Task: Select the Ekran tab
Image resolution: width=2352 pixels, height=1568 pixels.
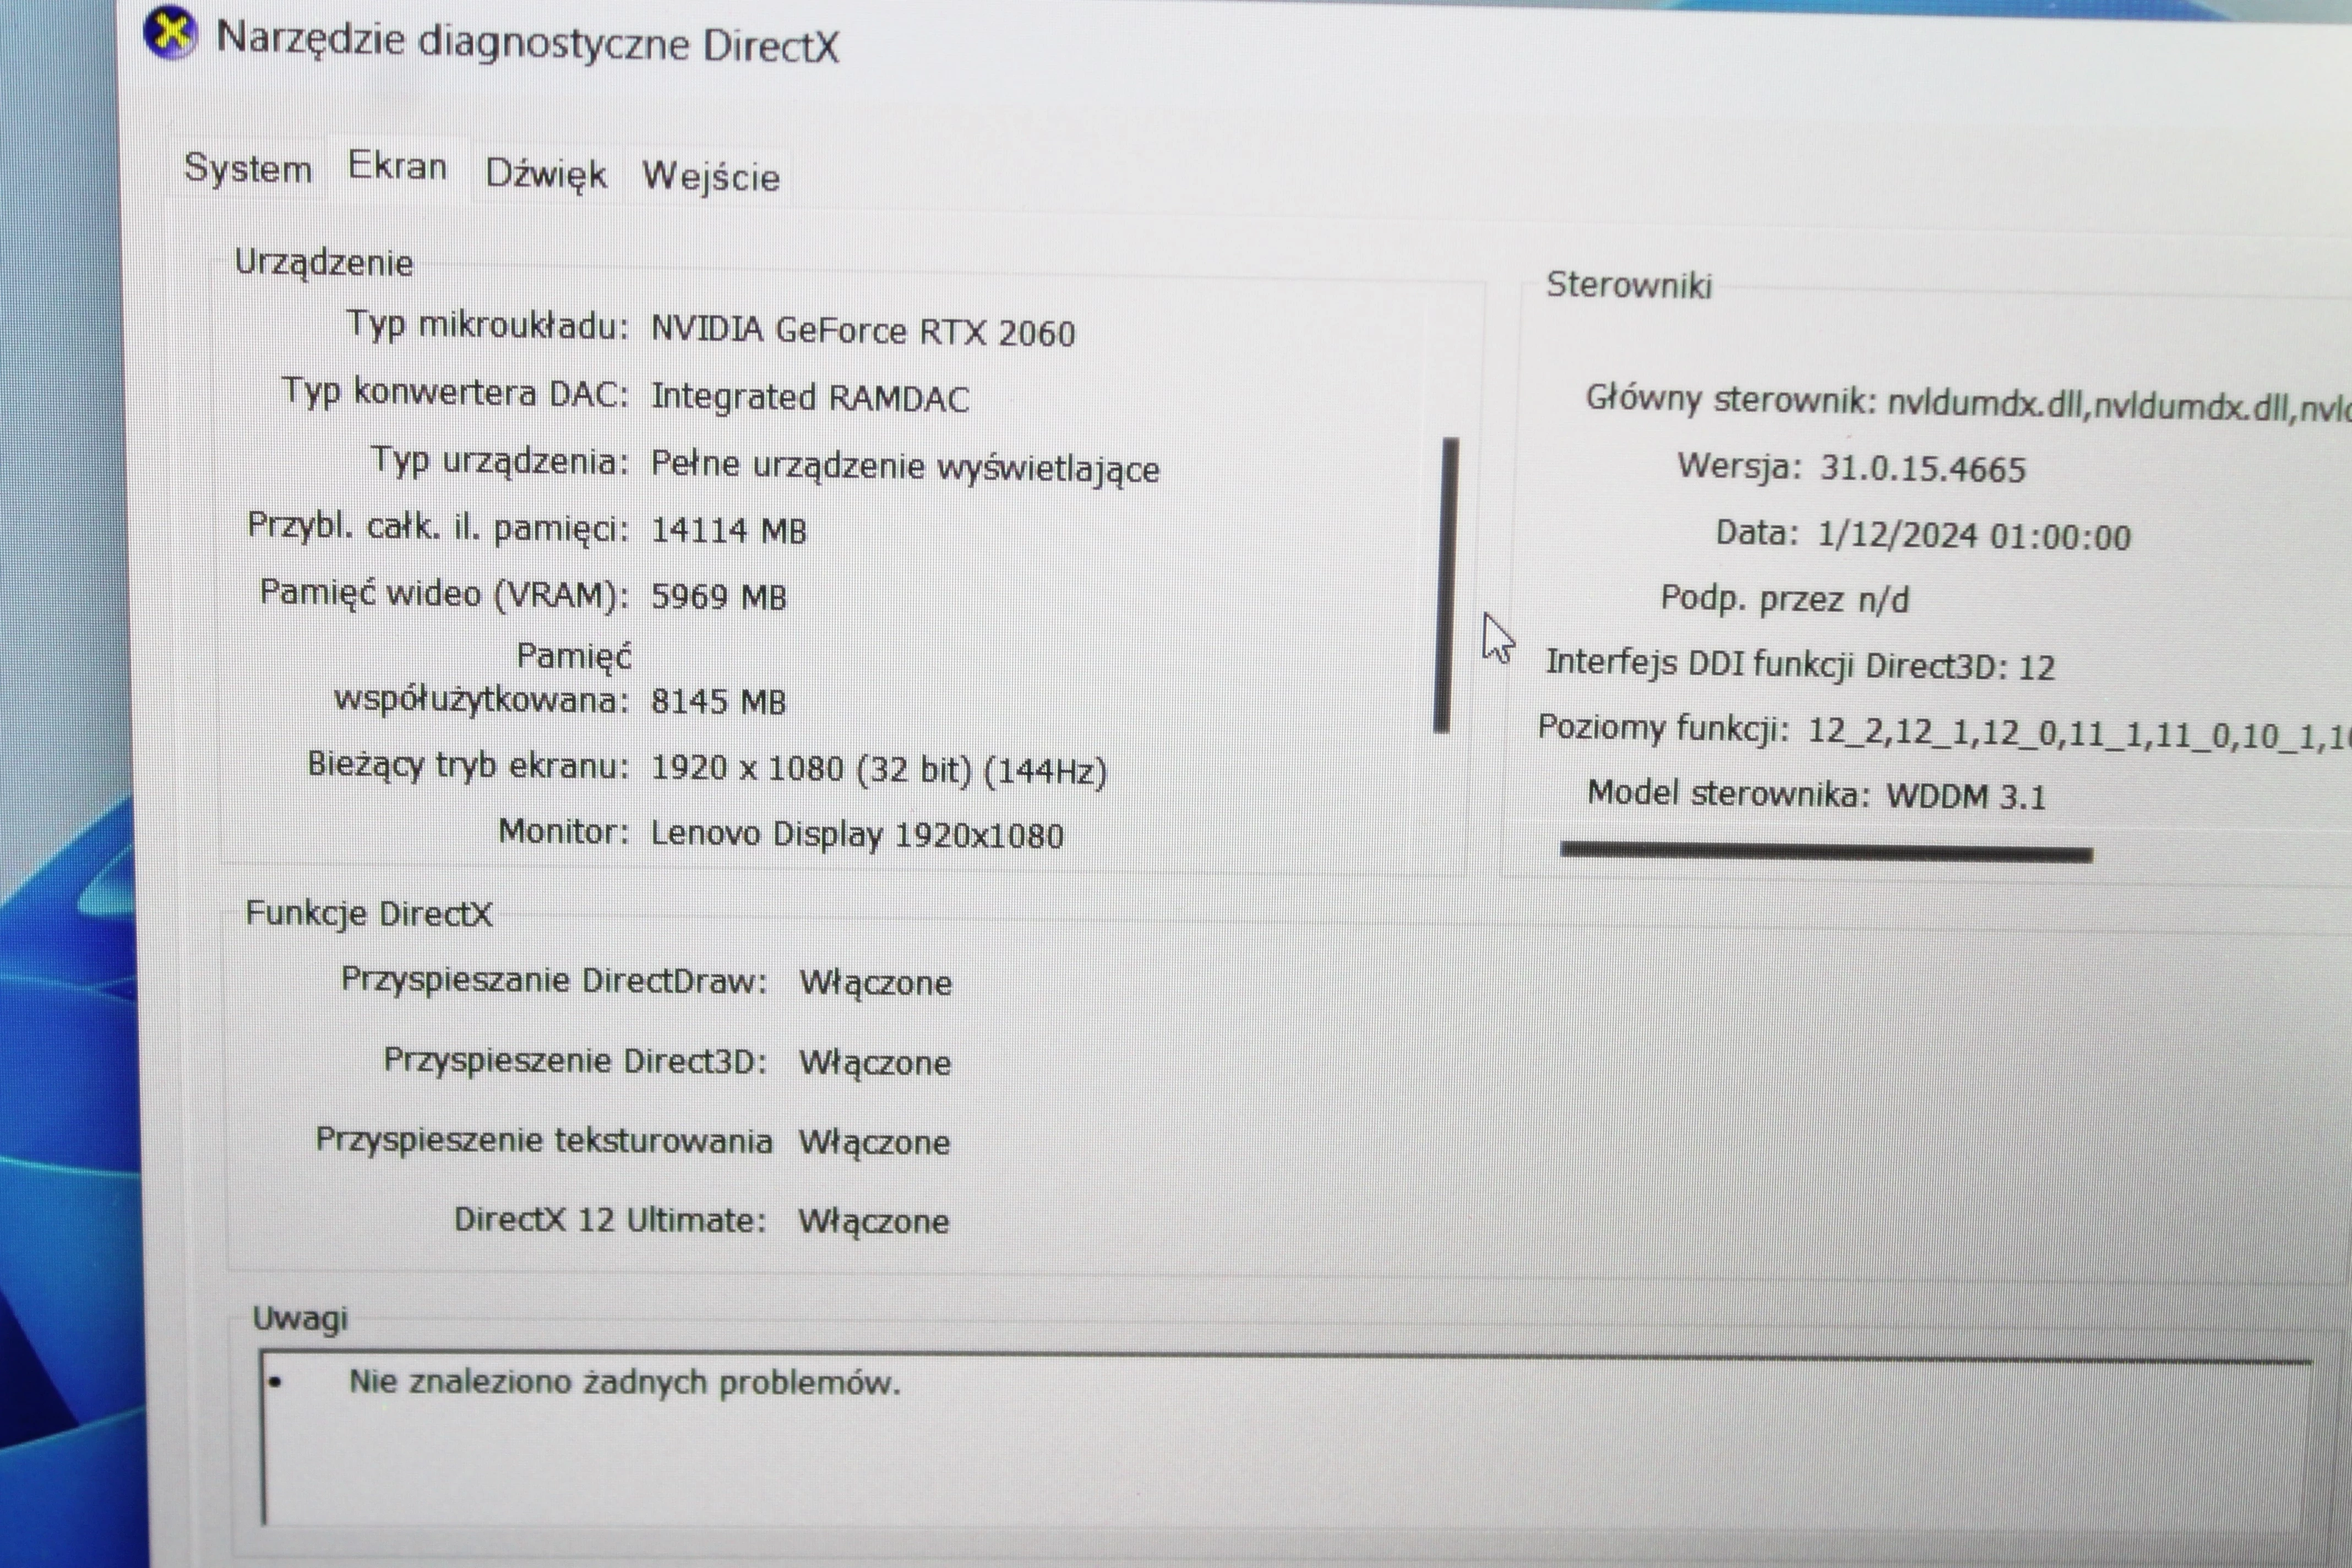Action: pyautogui.click(x=397, y=166)
